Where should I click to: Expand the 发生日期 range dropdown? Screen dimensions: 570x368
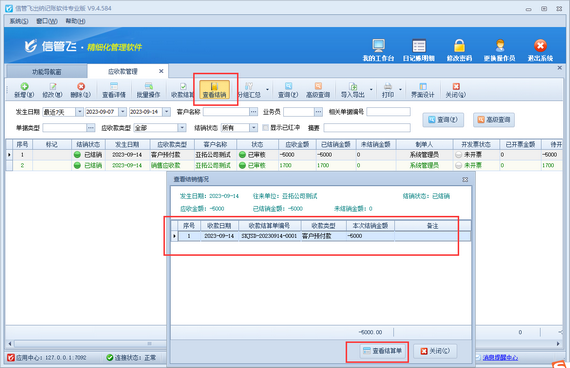click(x=79, y=112)
